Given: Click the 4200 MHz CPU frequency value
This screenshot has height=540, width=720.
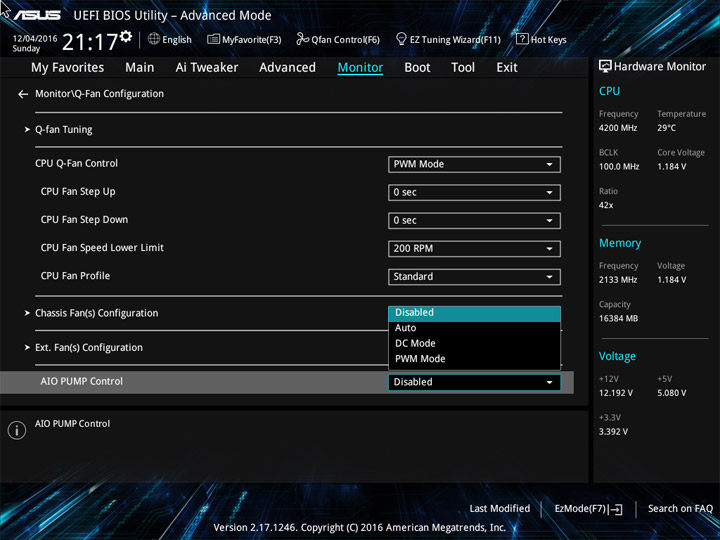Looking at the screenshot, I should coord(618,128).
